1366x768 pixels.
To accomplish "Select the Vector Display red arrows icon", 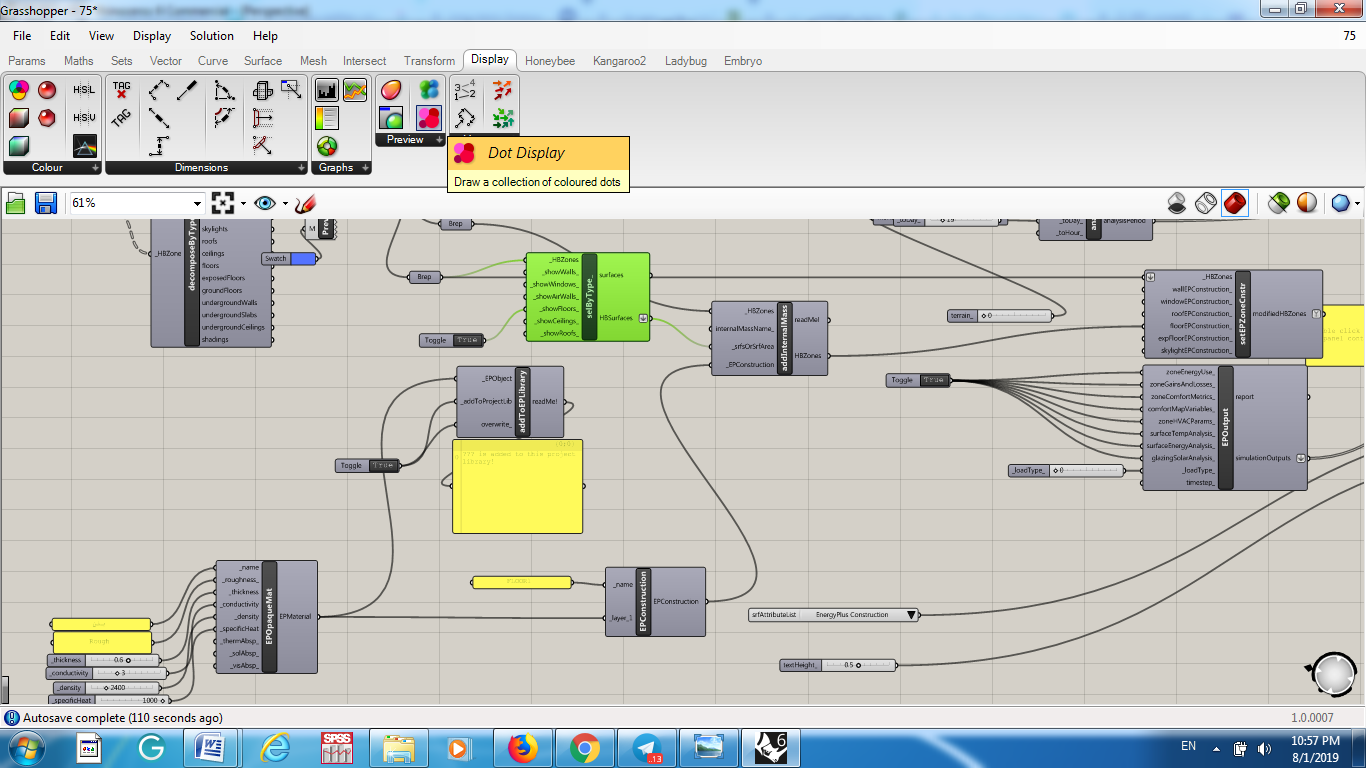I will click(x=503, y=90).
